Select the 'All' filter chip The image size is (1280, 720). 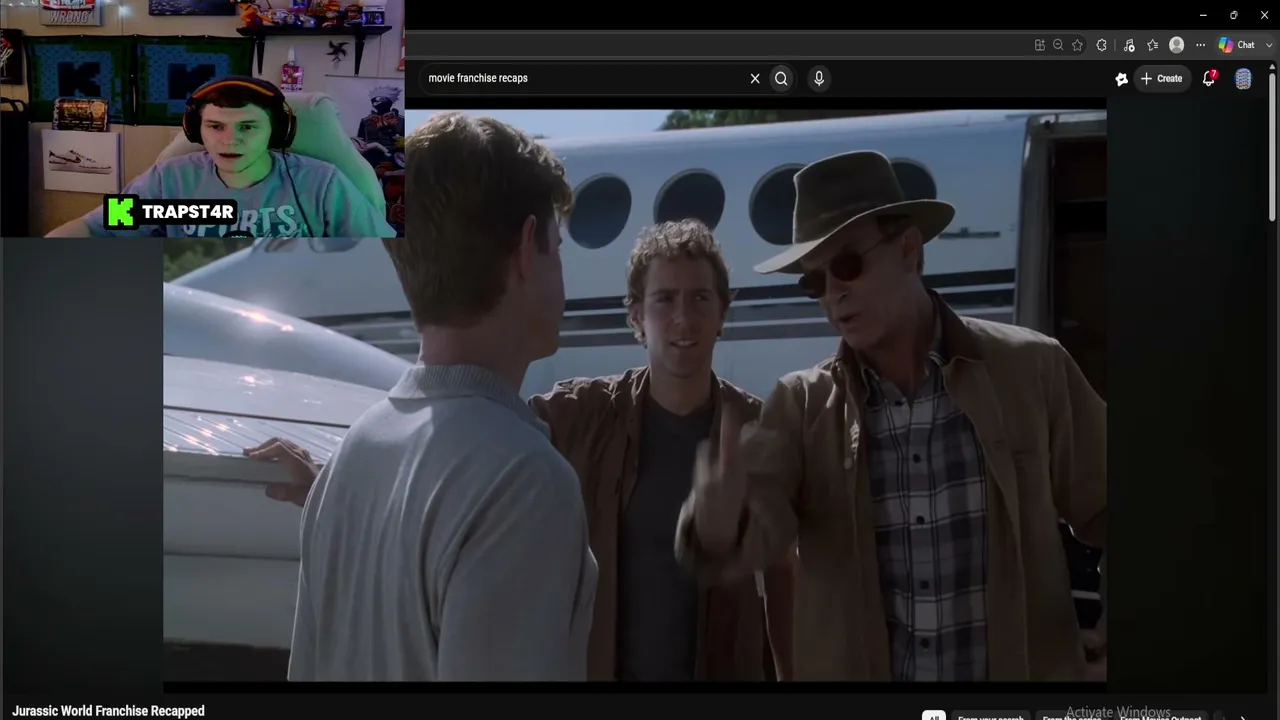pyautogui.click(x=933, y=716)
